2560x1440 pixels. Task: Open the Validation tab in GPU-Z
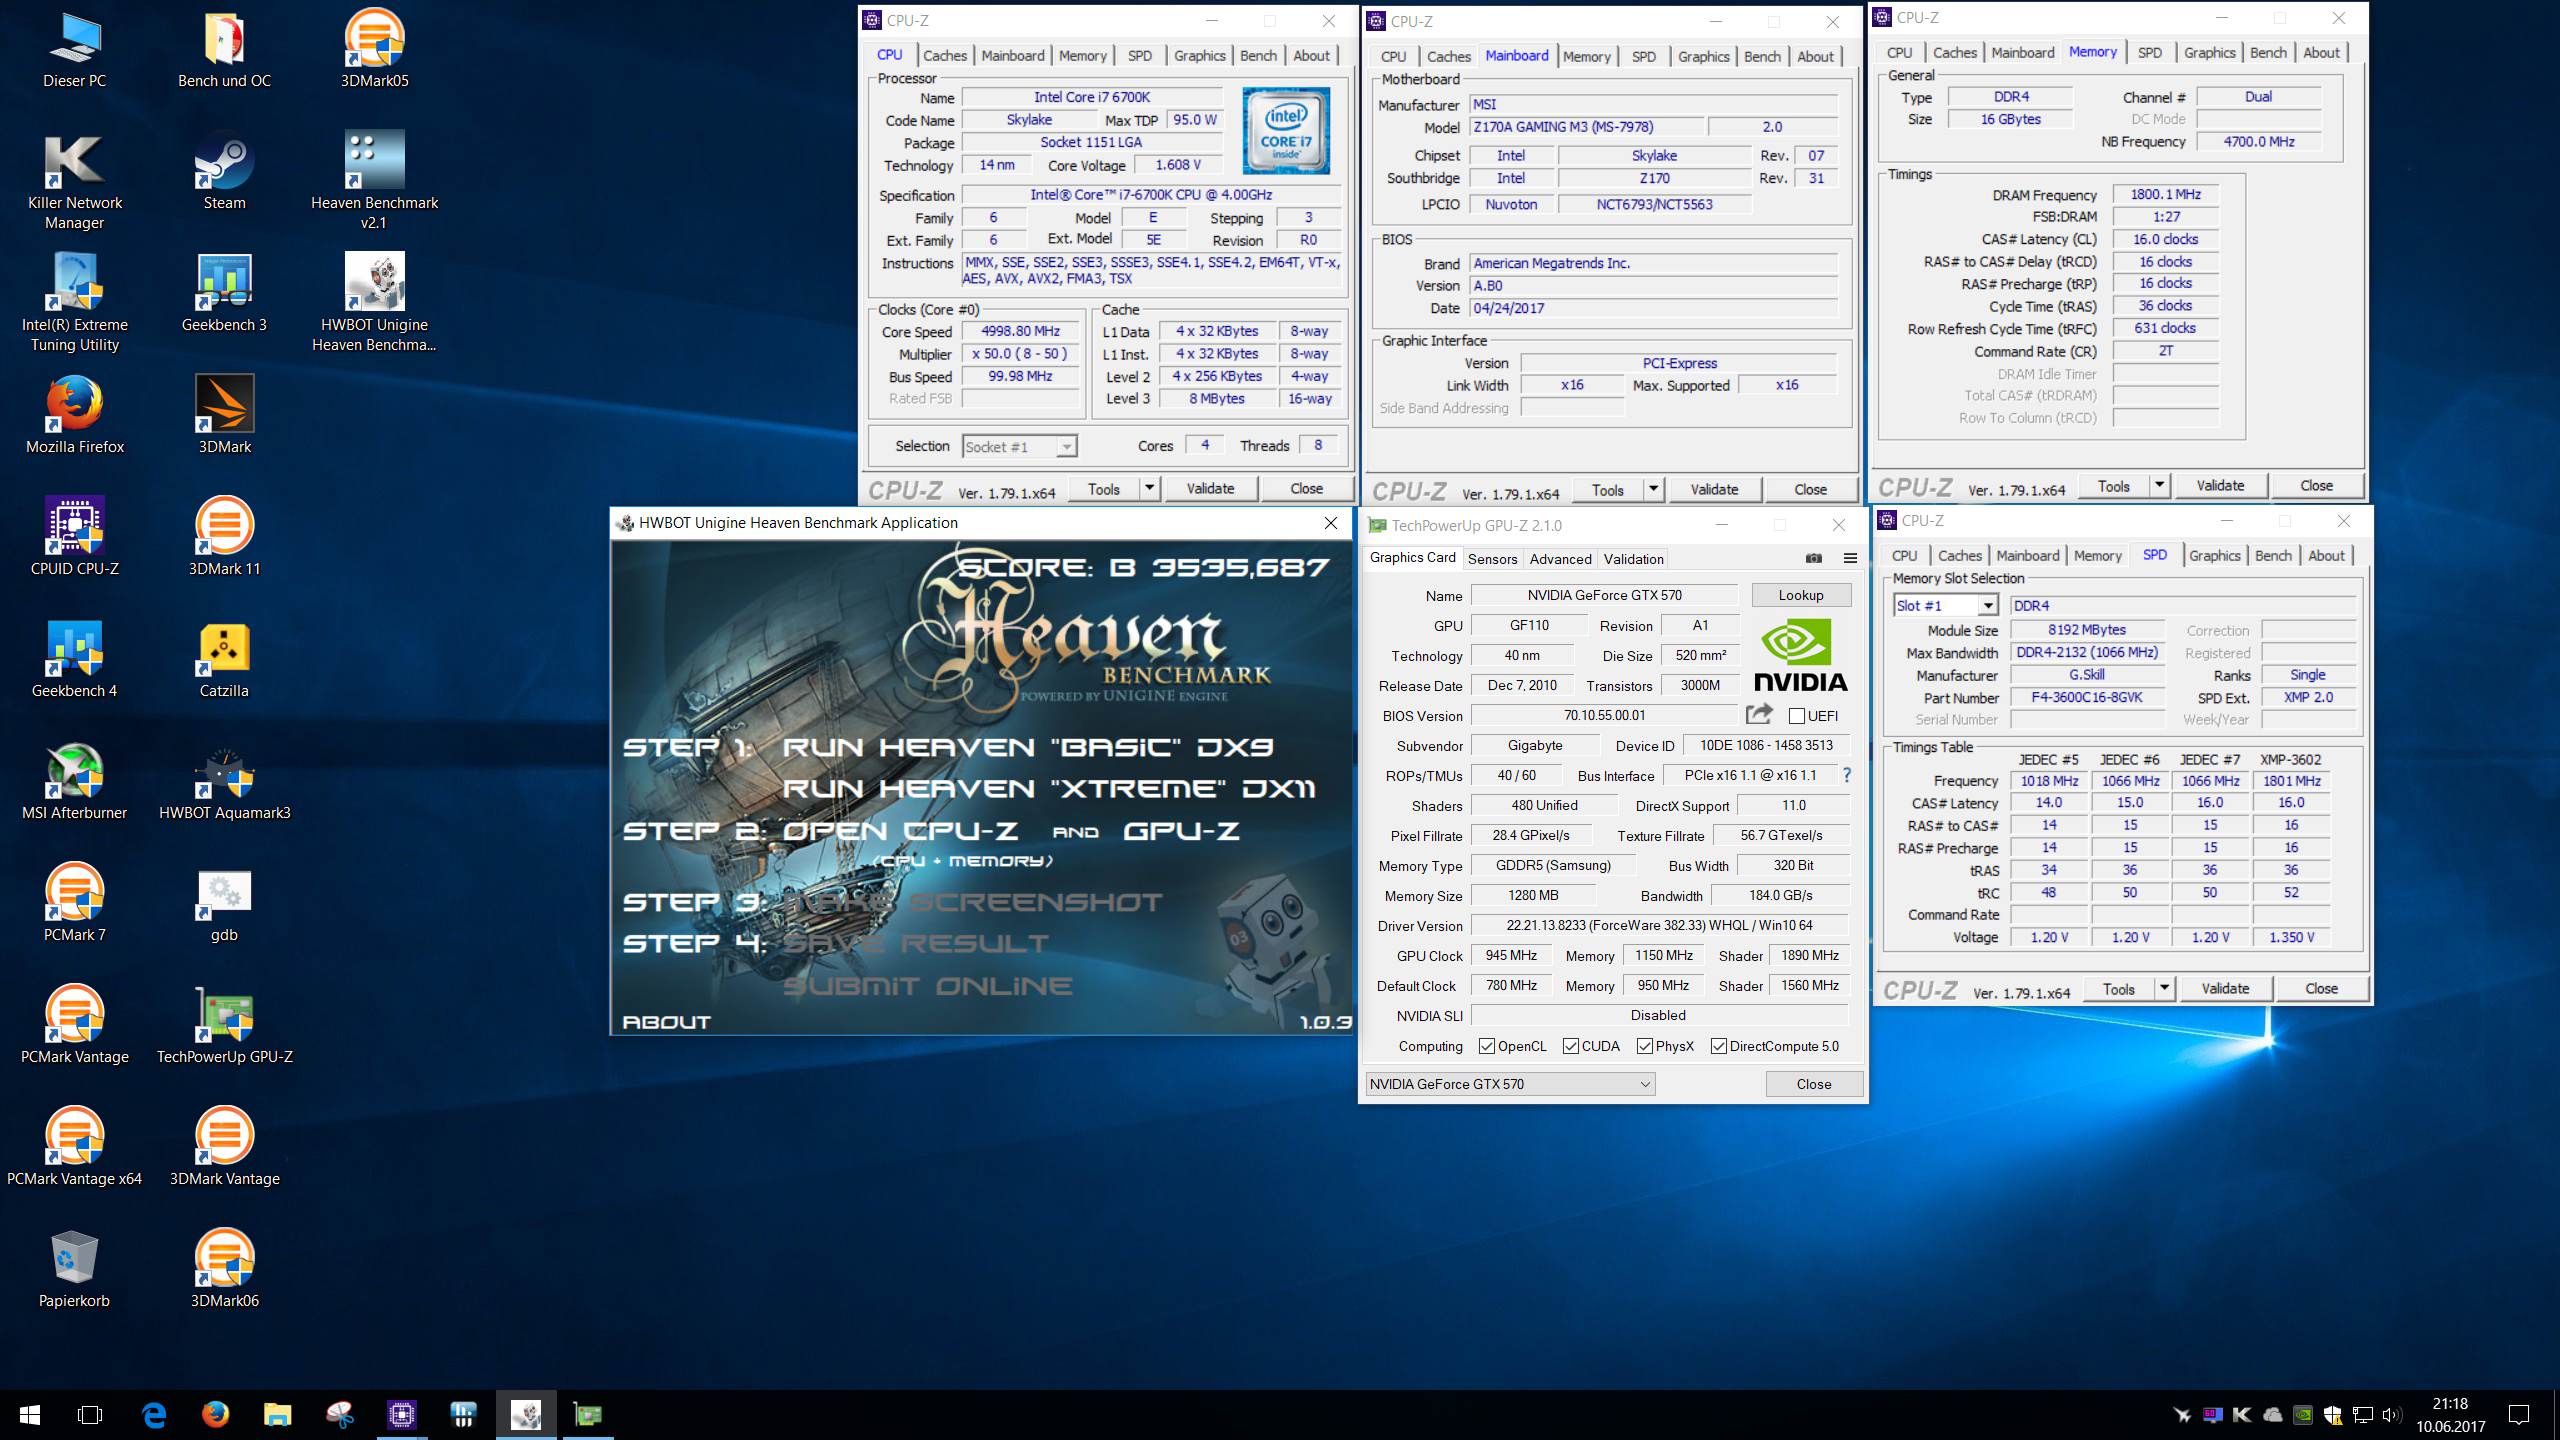(1634, 559)
